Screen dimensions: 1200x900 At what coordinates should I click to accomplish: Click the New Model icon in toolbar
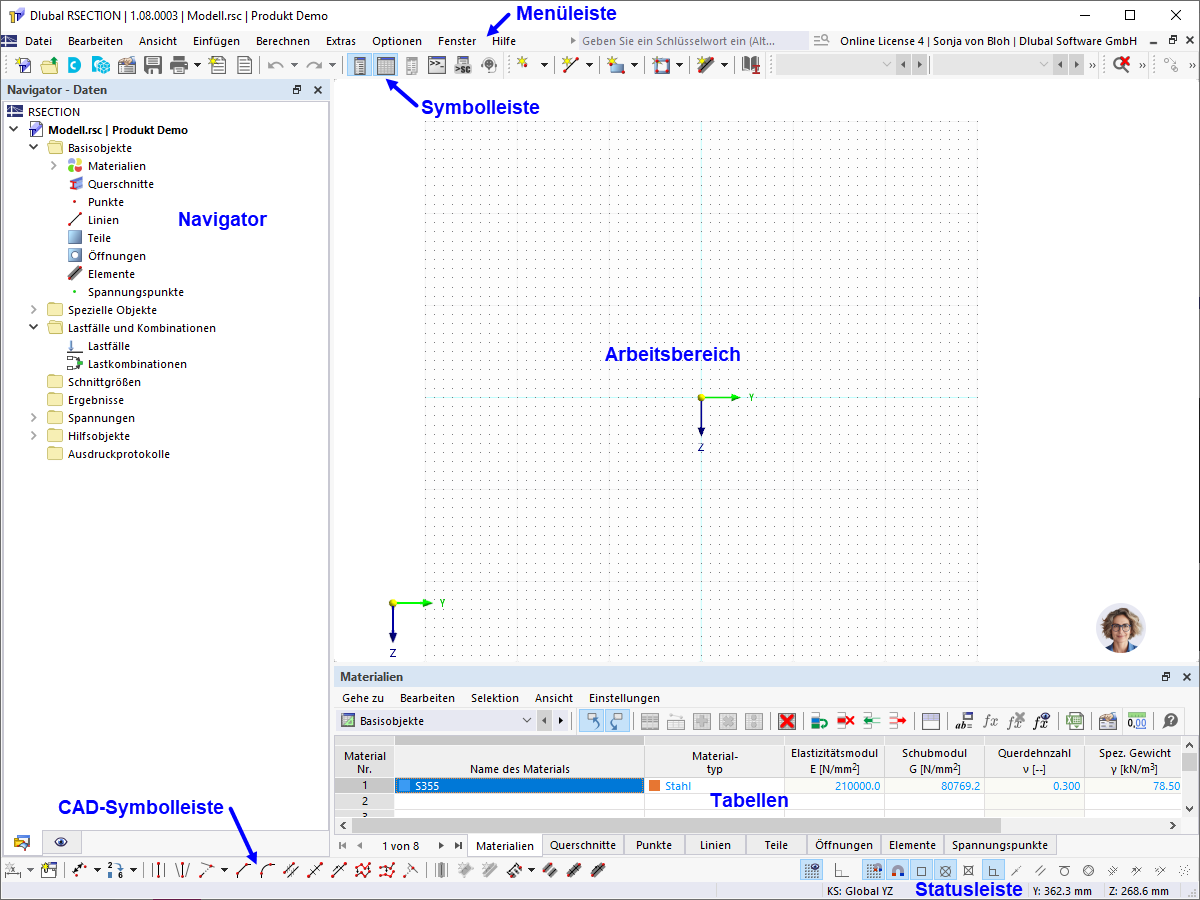pyautogui.click(x=23, y=65)
